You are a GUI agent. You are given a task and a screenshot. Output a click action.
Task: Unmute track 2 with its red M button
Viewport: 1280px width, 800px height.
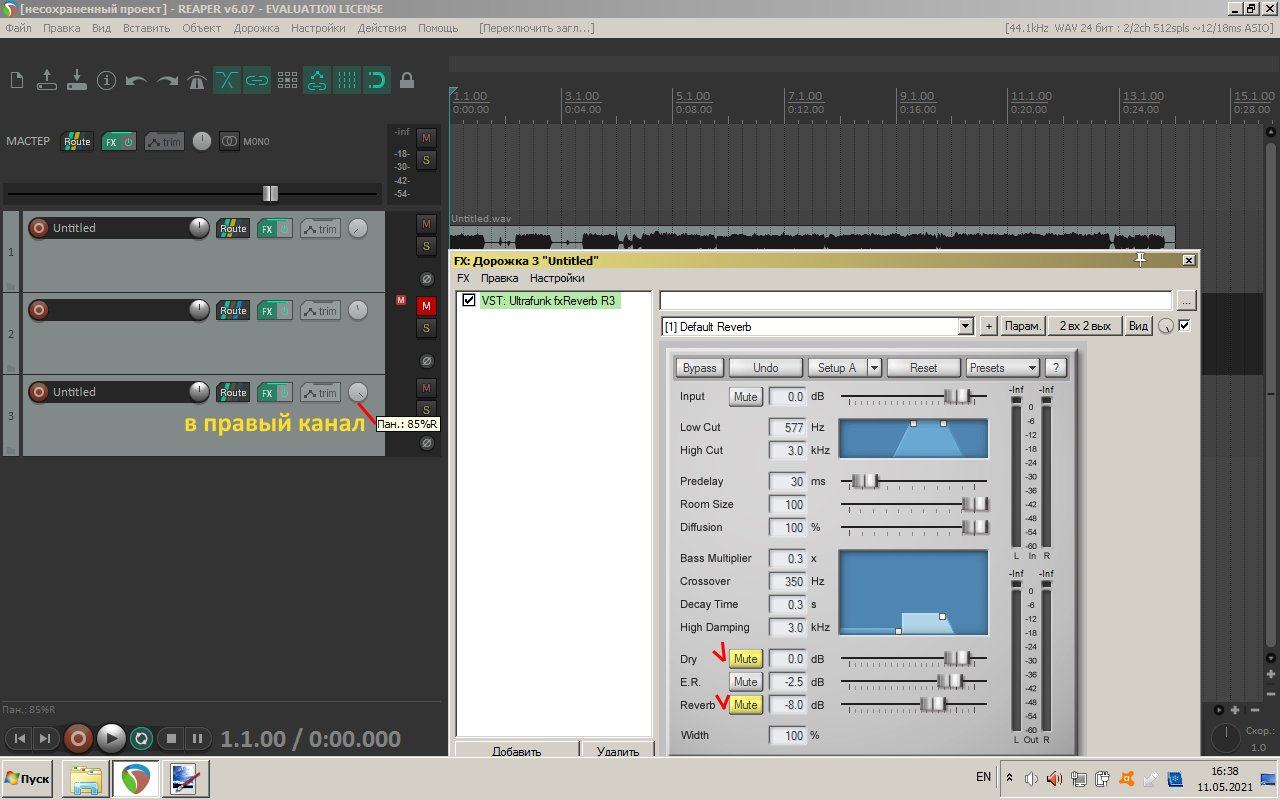click(x=426, y=306)
